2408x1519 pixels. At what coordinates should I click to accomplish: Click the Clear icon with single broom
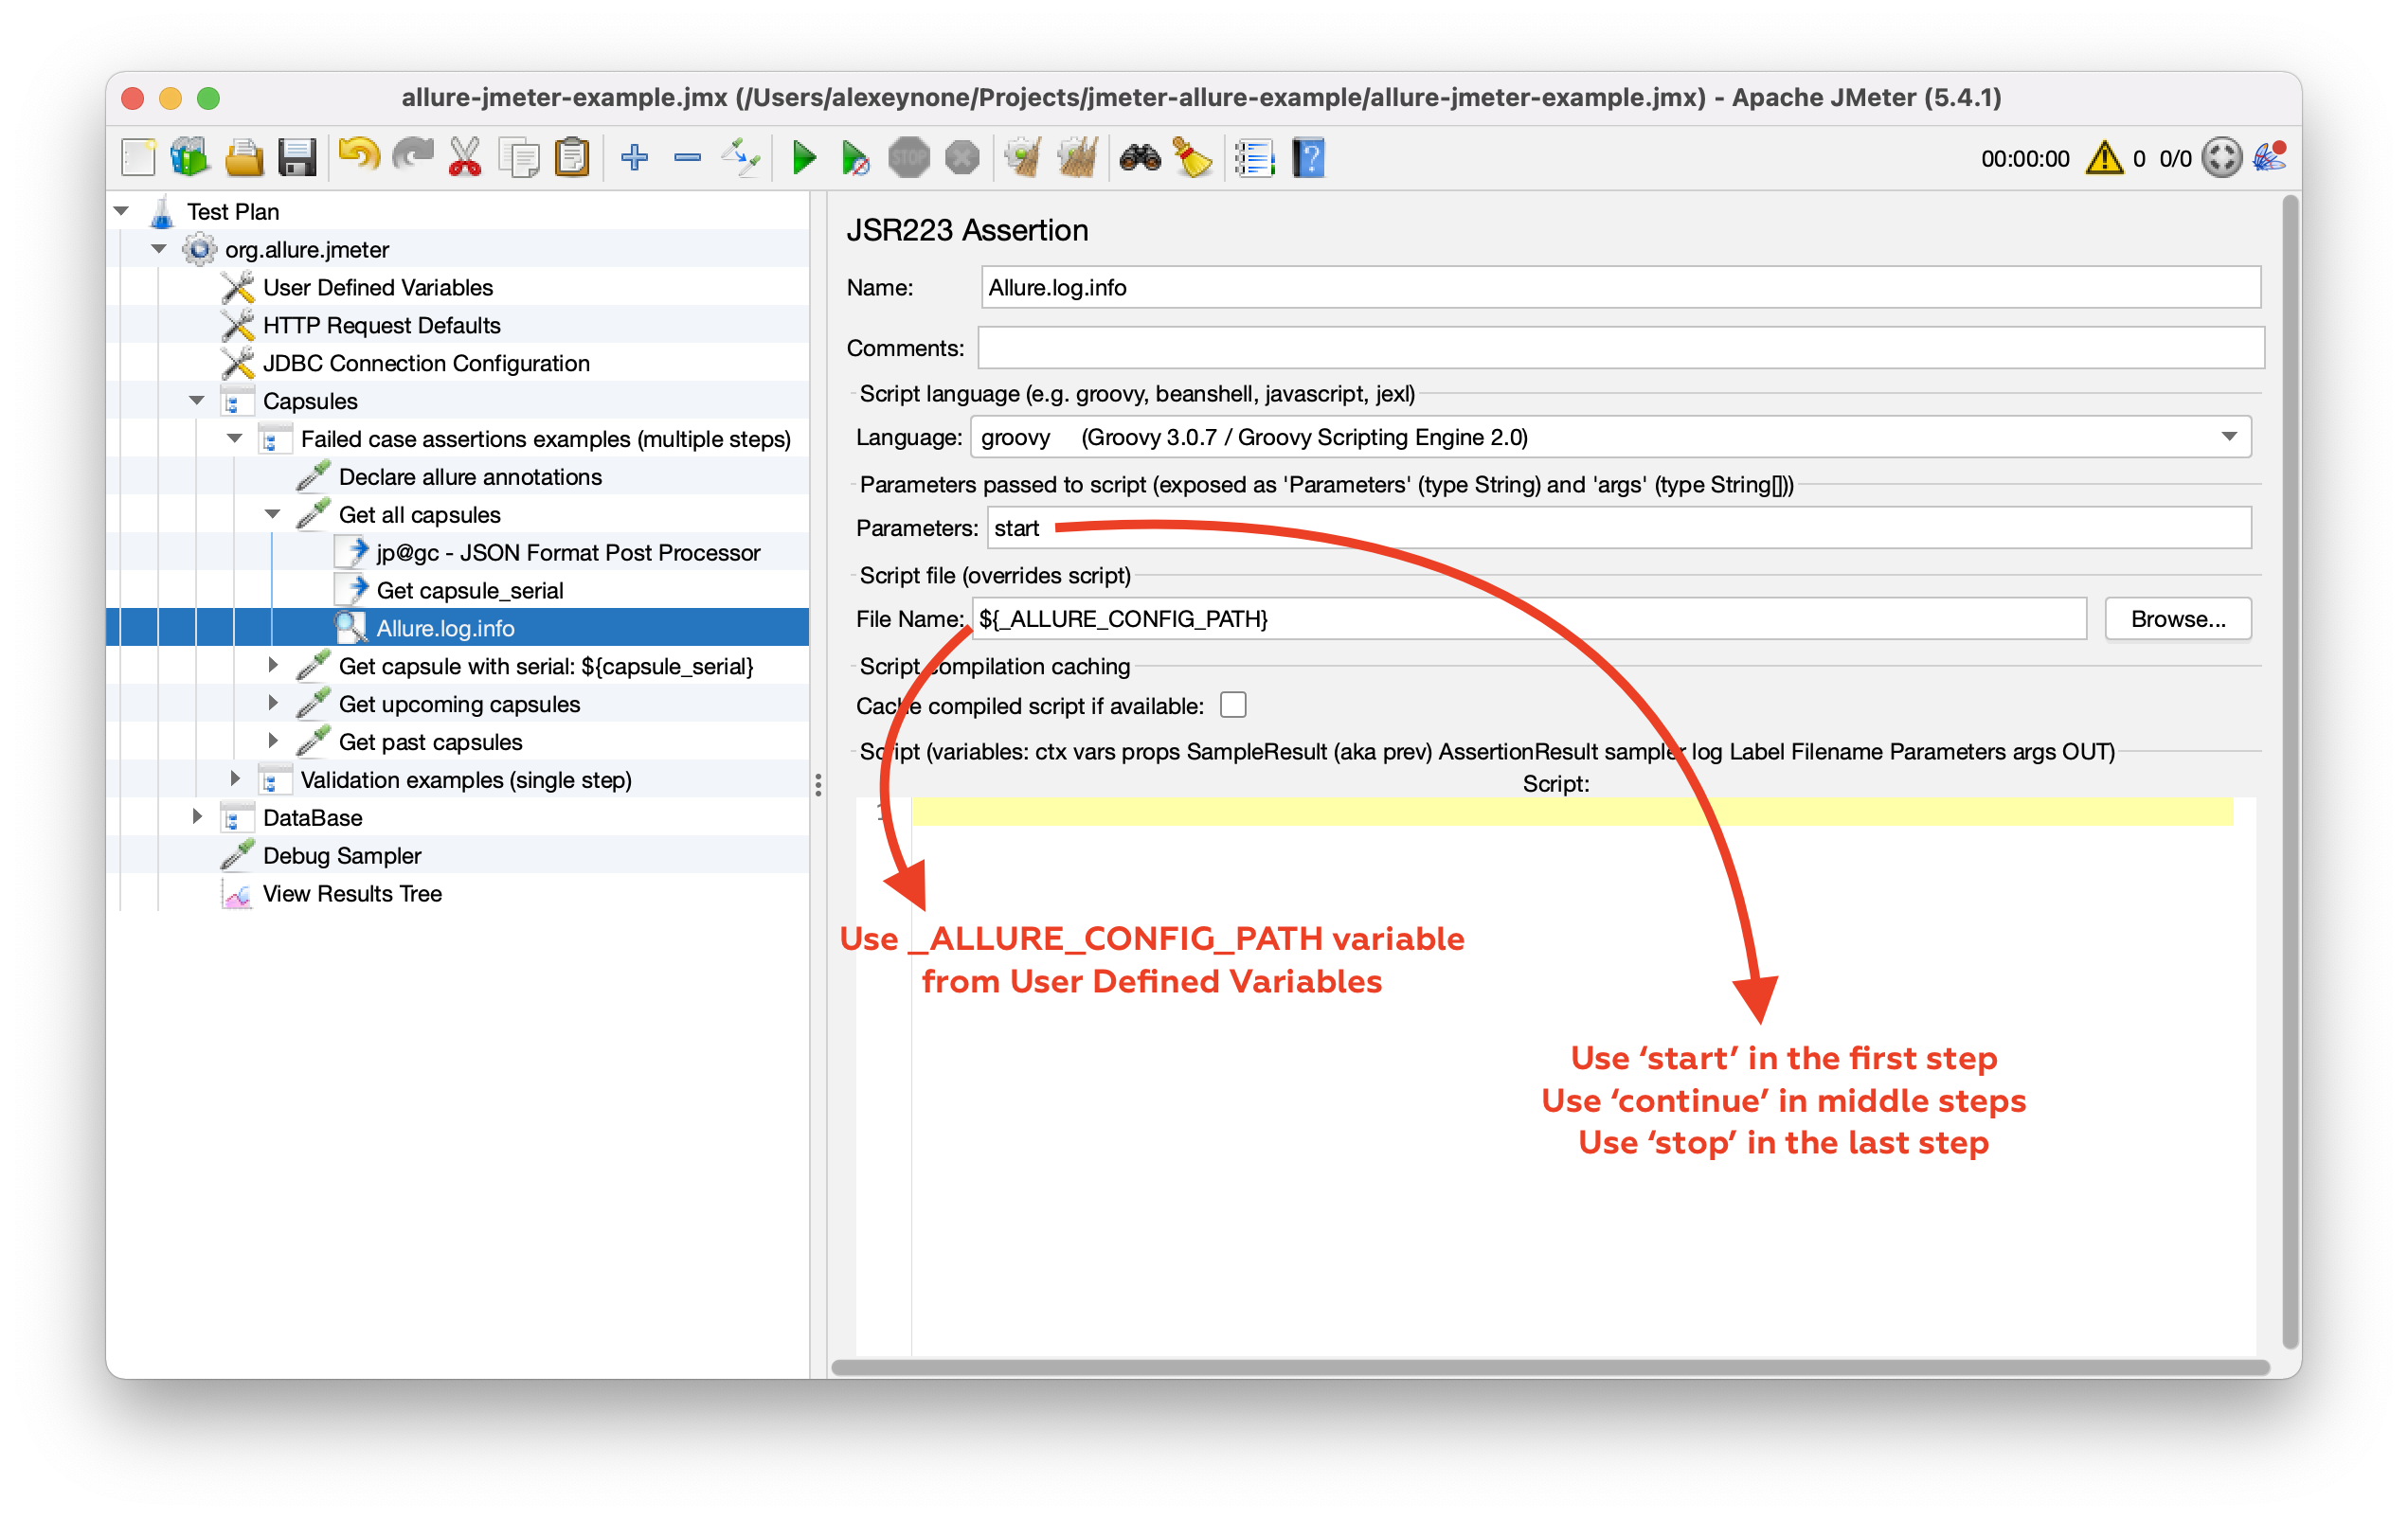pos(1022,158)
